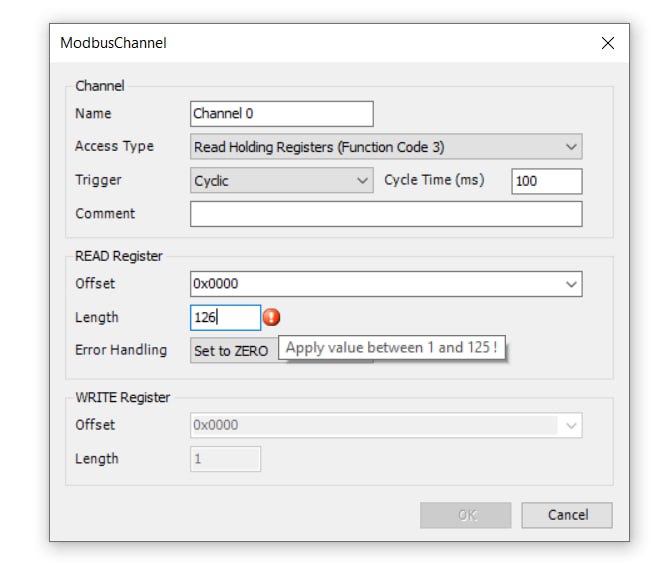Click the WRITE Register Offset dropdown arrow
Screen dimensions: 655x565
click(x=571, y=425)
